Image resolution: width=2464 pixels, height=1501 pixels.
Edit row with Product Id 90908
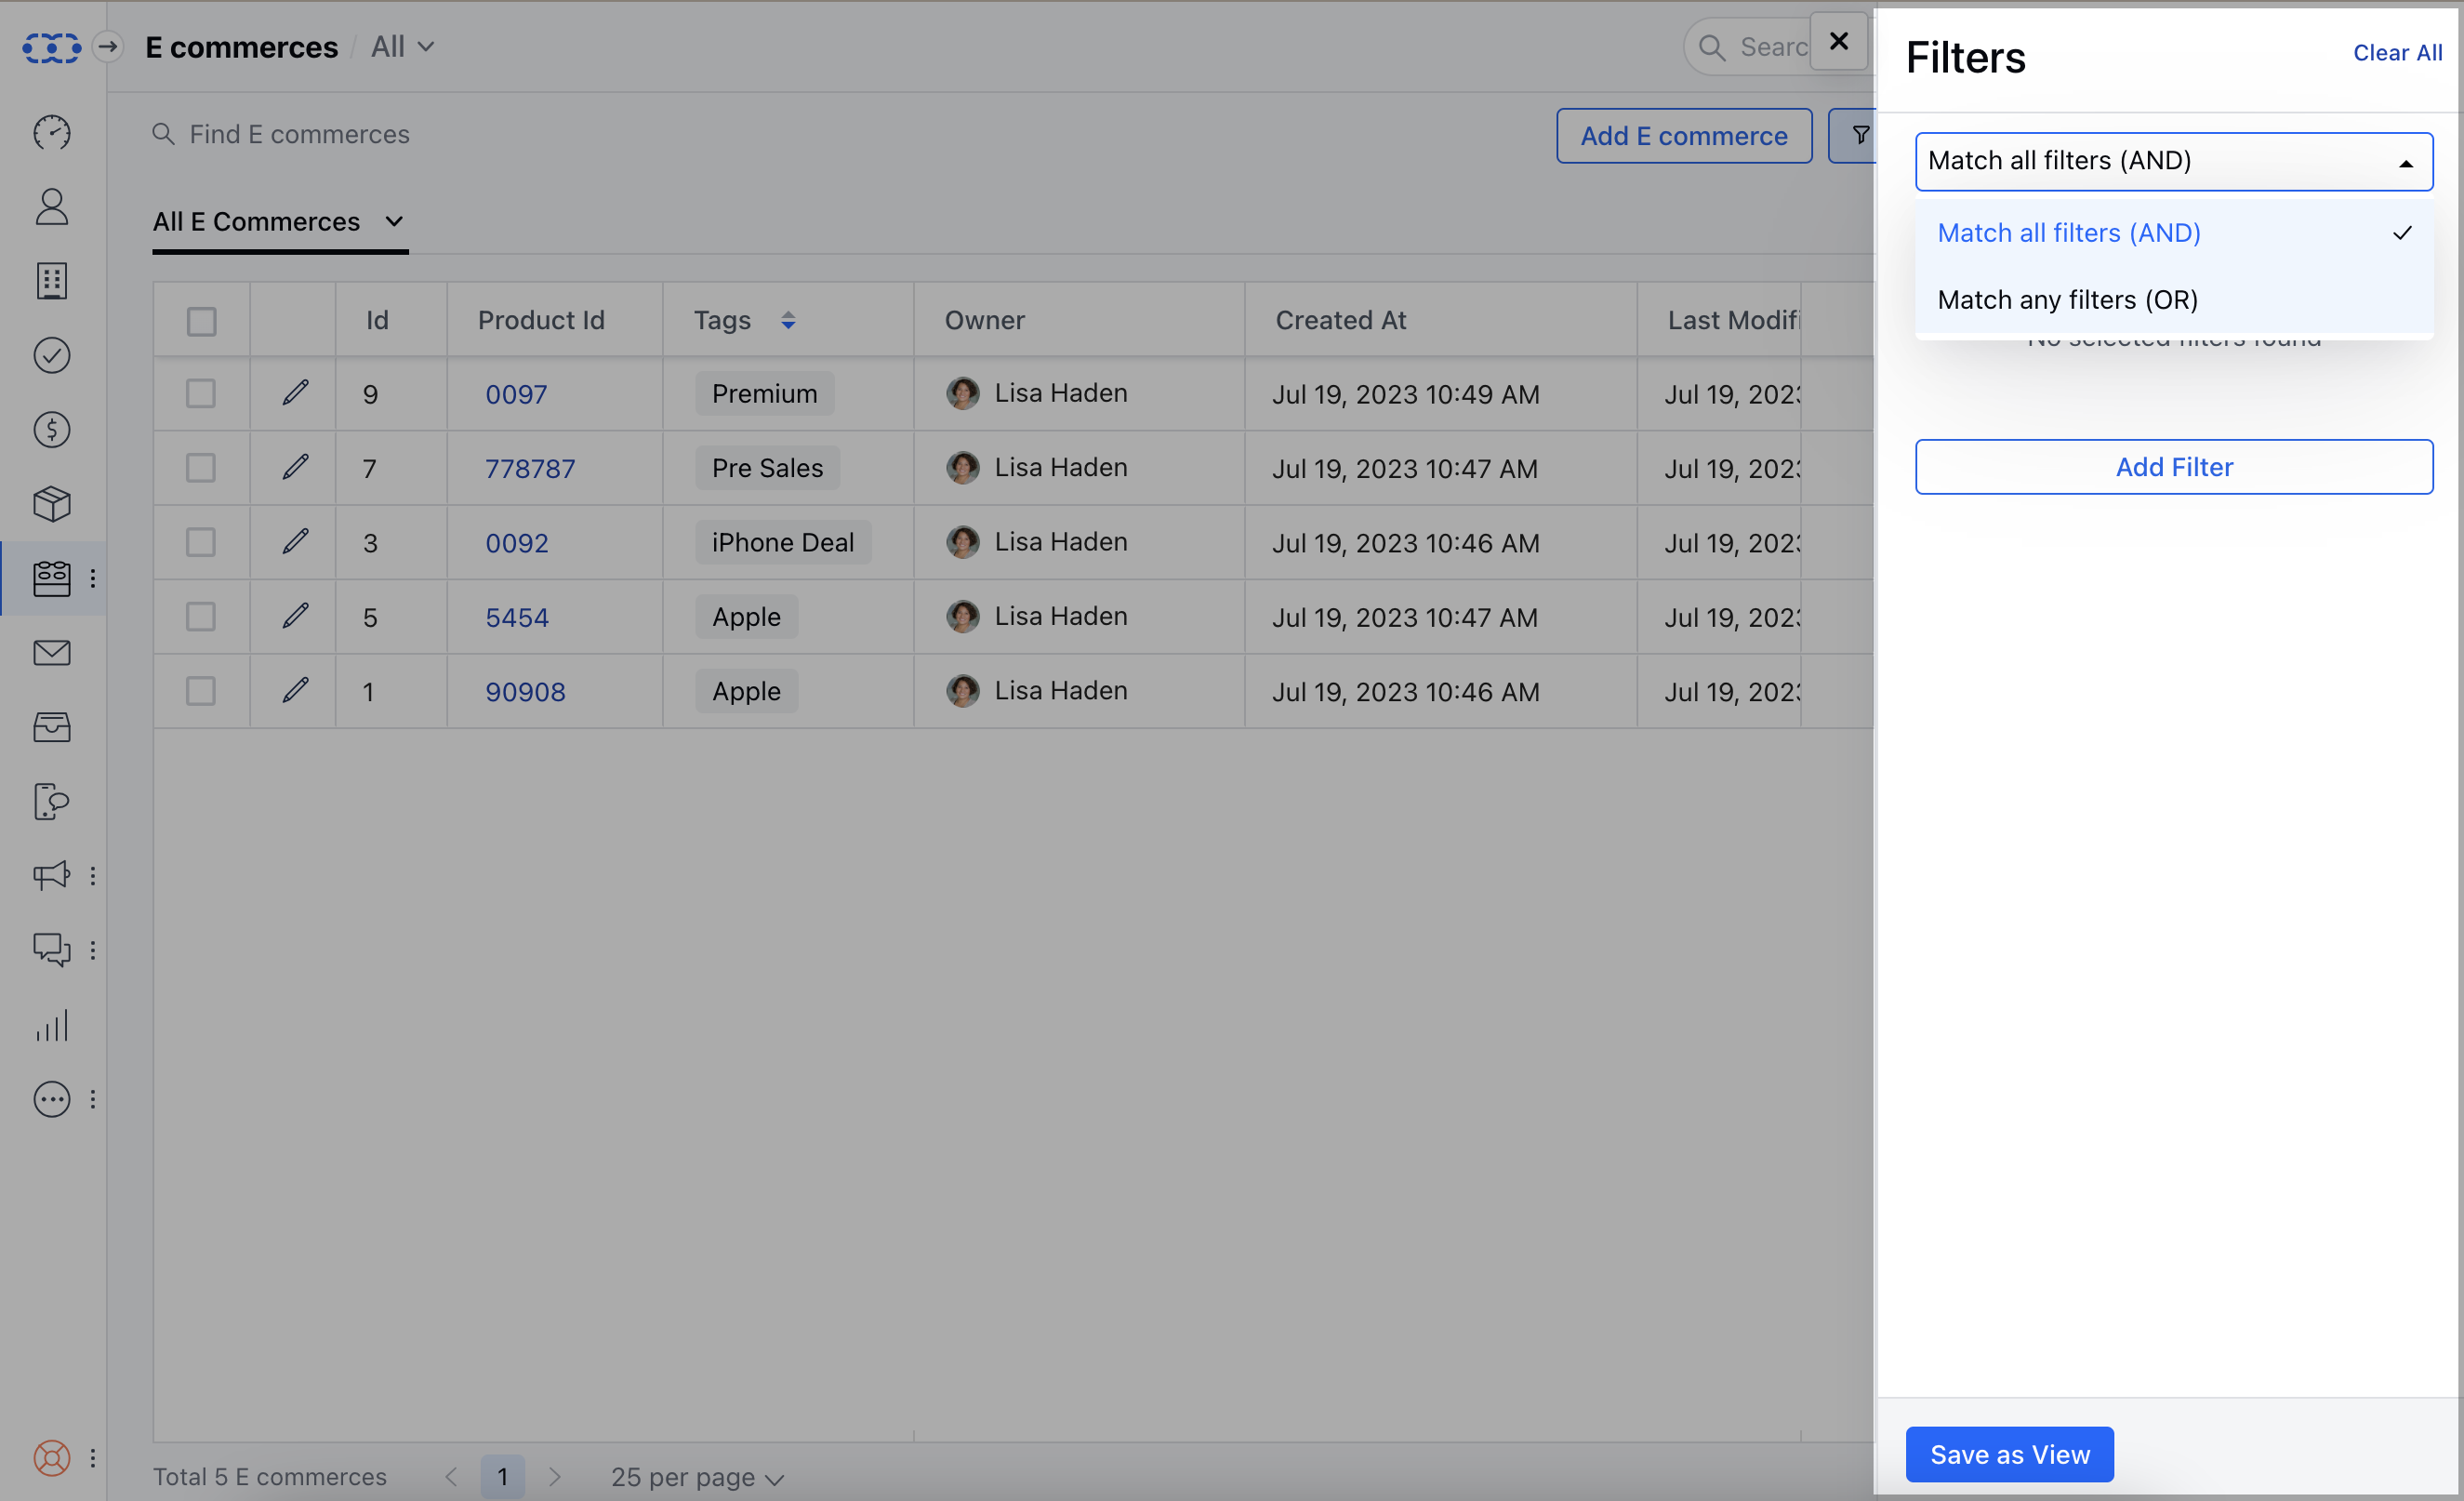[x=295, y=690]
